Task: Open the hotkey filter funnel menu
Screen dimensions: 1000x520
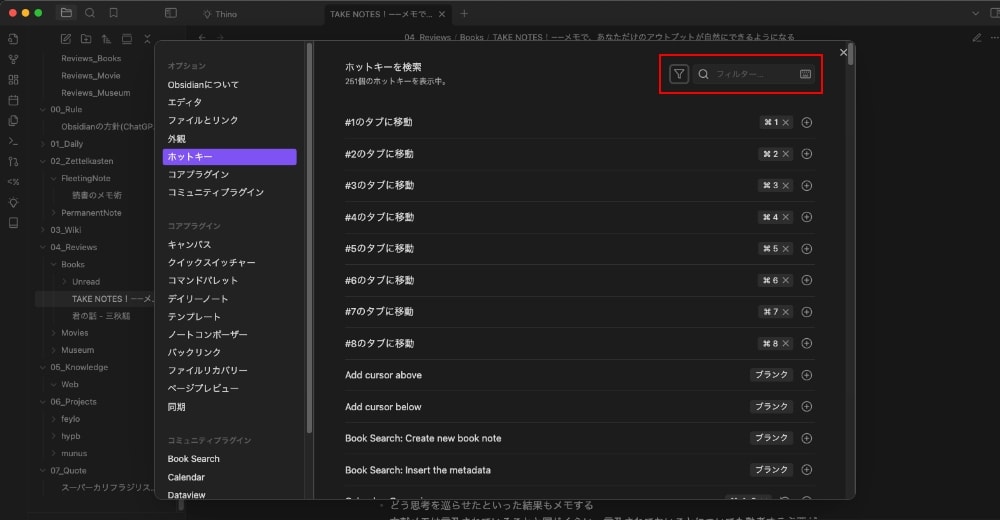Action: [679, 74]
